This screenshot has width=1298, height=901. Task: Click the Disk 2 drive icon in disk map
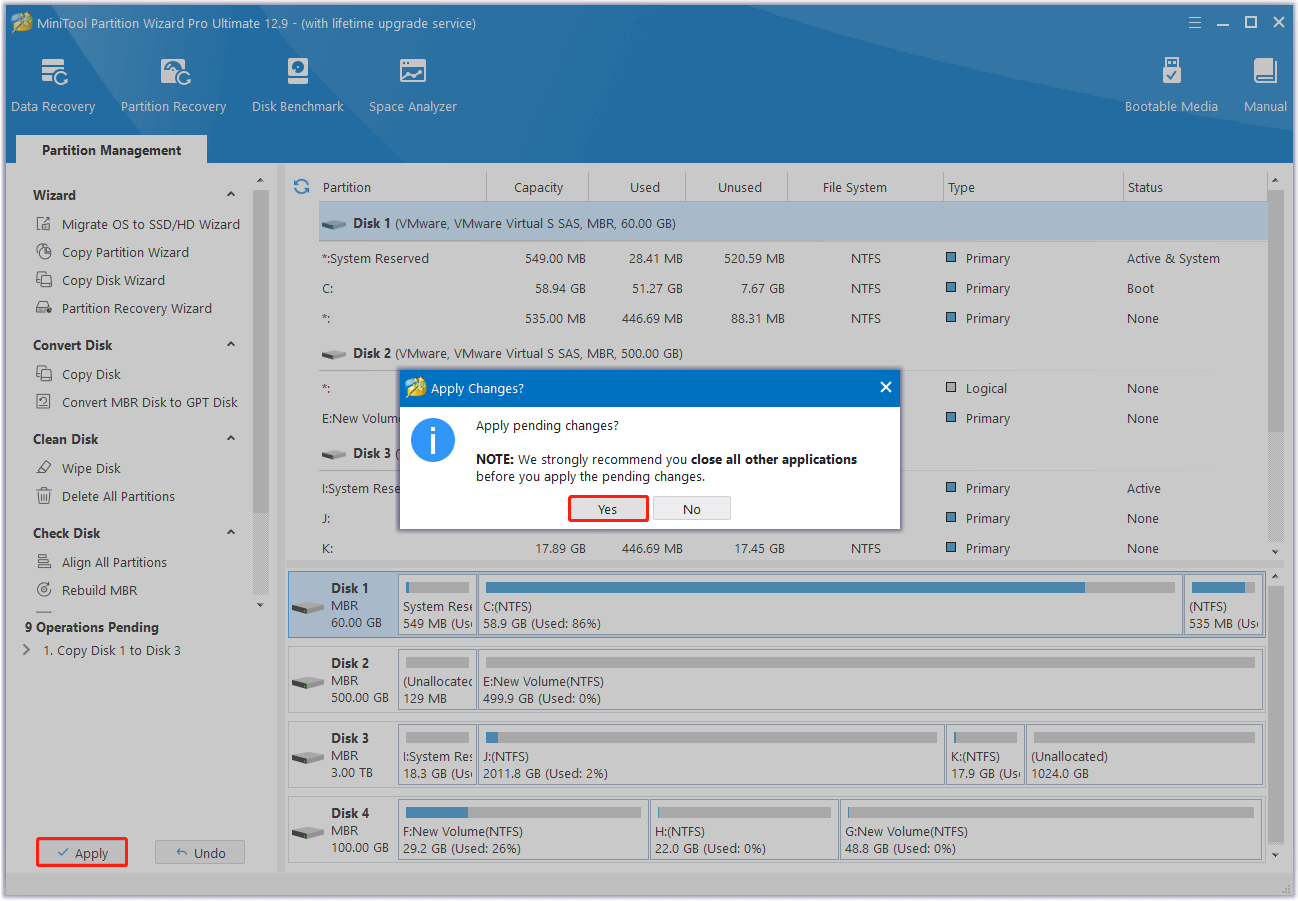(x=308, y=681)
